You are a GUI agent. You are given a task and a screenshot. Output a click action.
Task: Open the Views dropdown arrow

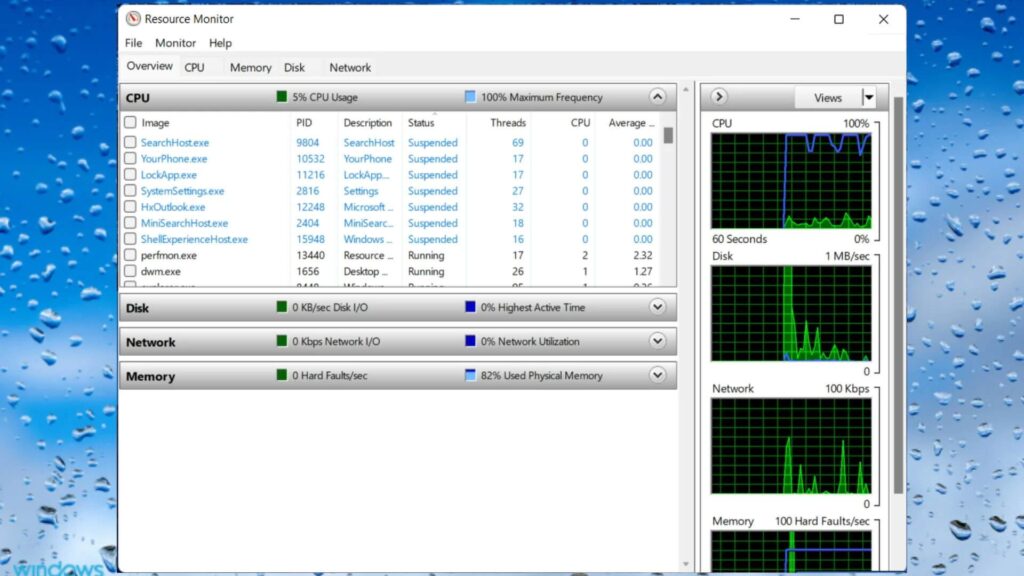pos(868,96)
